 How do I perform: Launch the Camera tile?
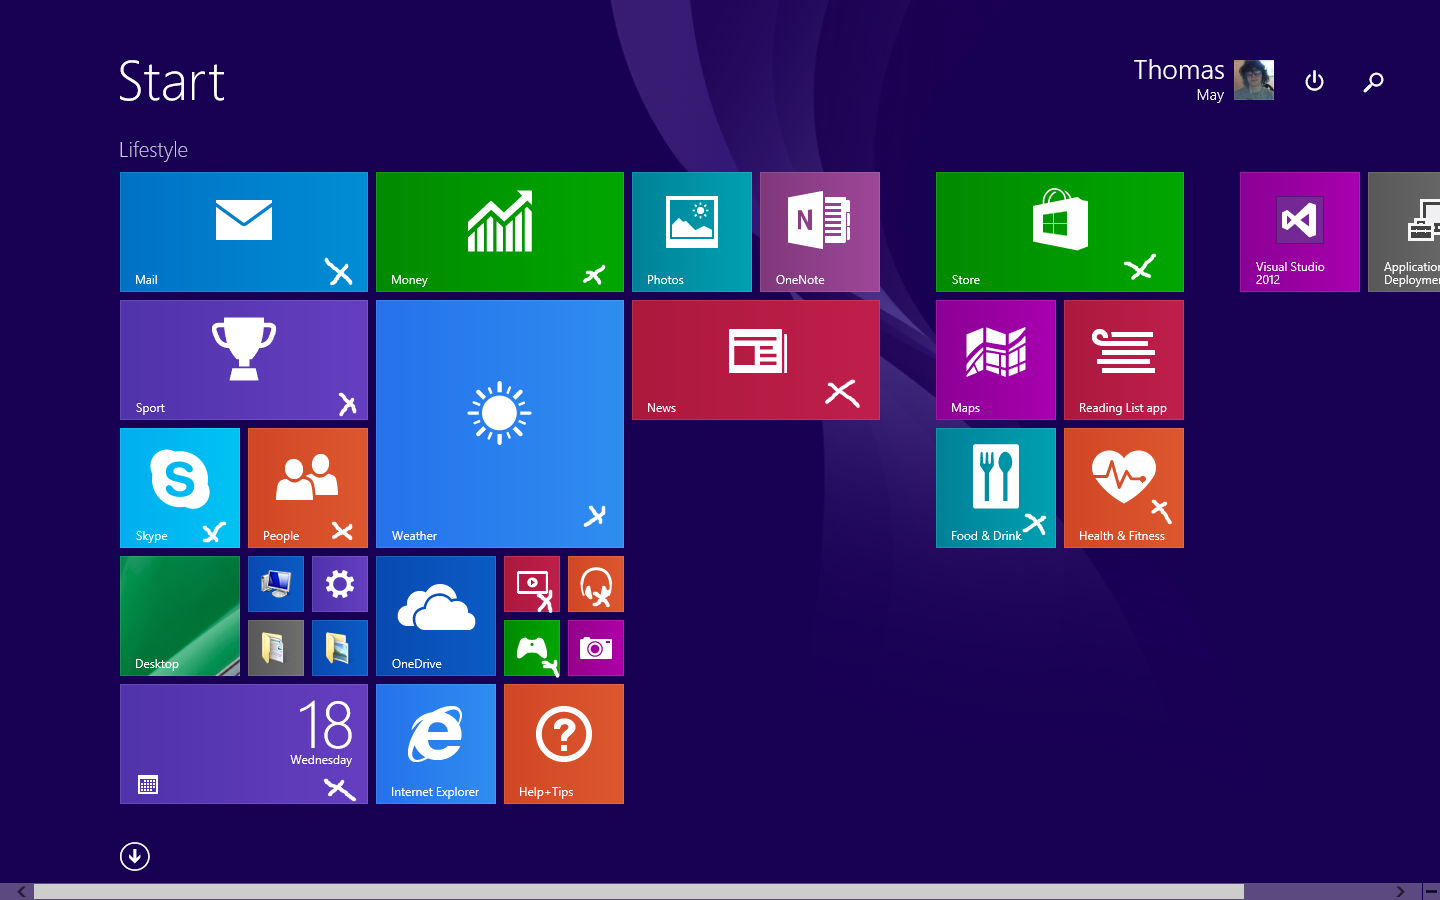(596, 648)
